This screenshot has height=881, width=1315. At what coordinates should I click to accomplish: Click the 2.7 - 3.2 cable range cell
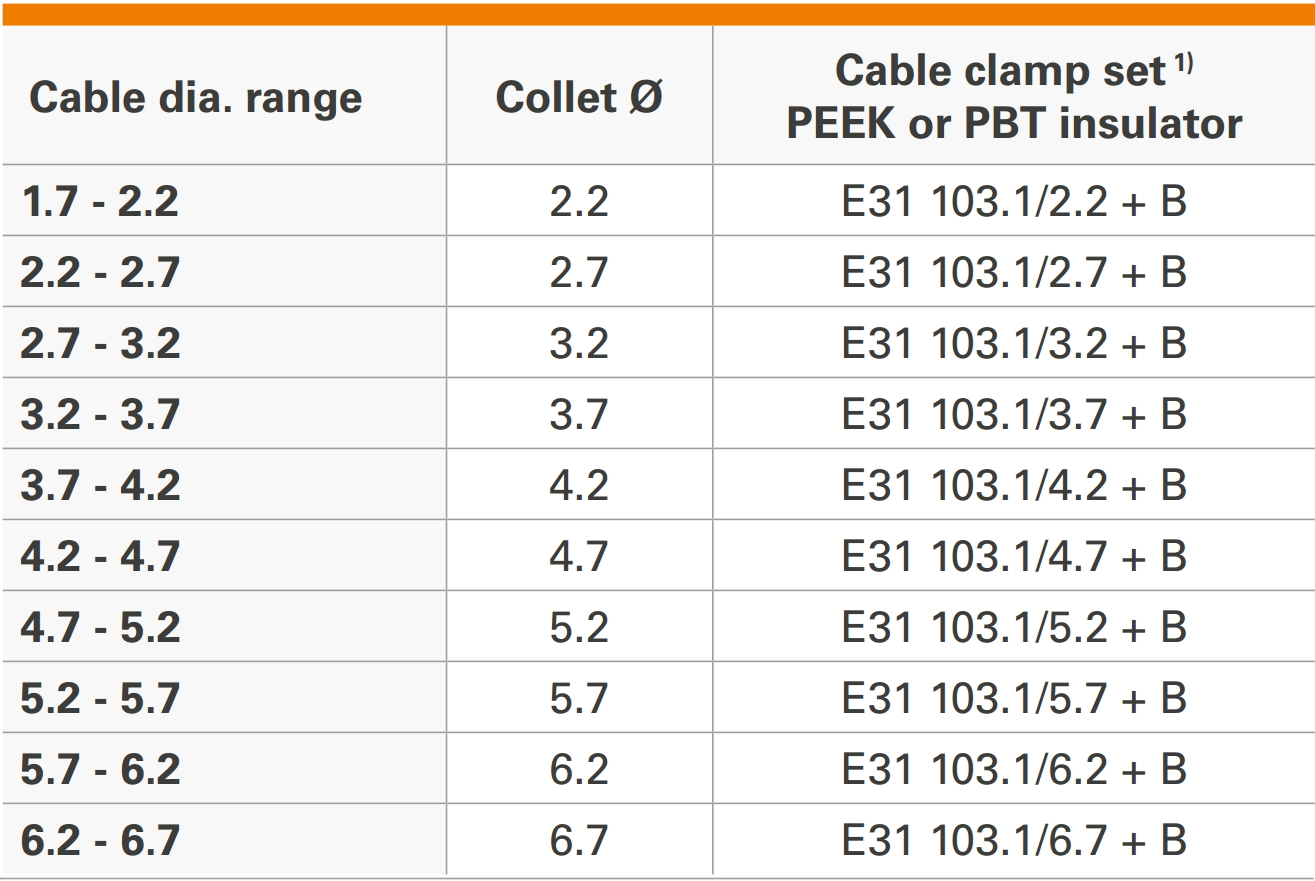click(x=100, y=344)
